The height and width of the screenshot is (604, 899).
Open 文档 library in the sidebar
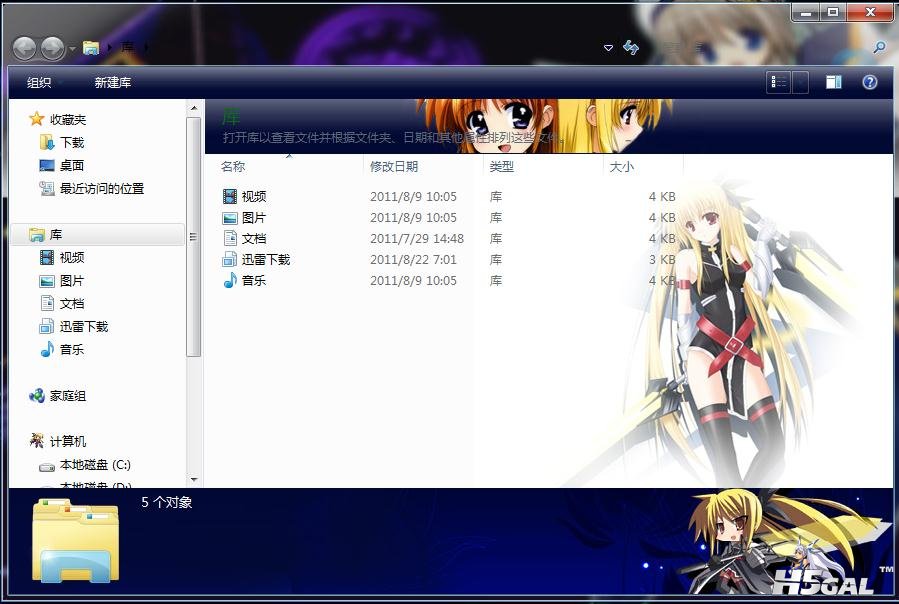click(72, 303)
